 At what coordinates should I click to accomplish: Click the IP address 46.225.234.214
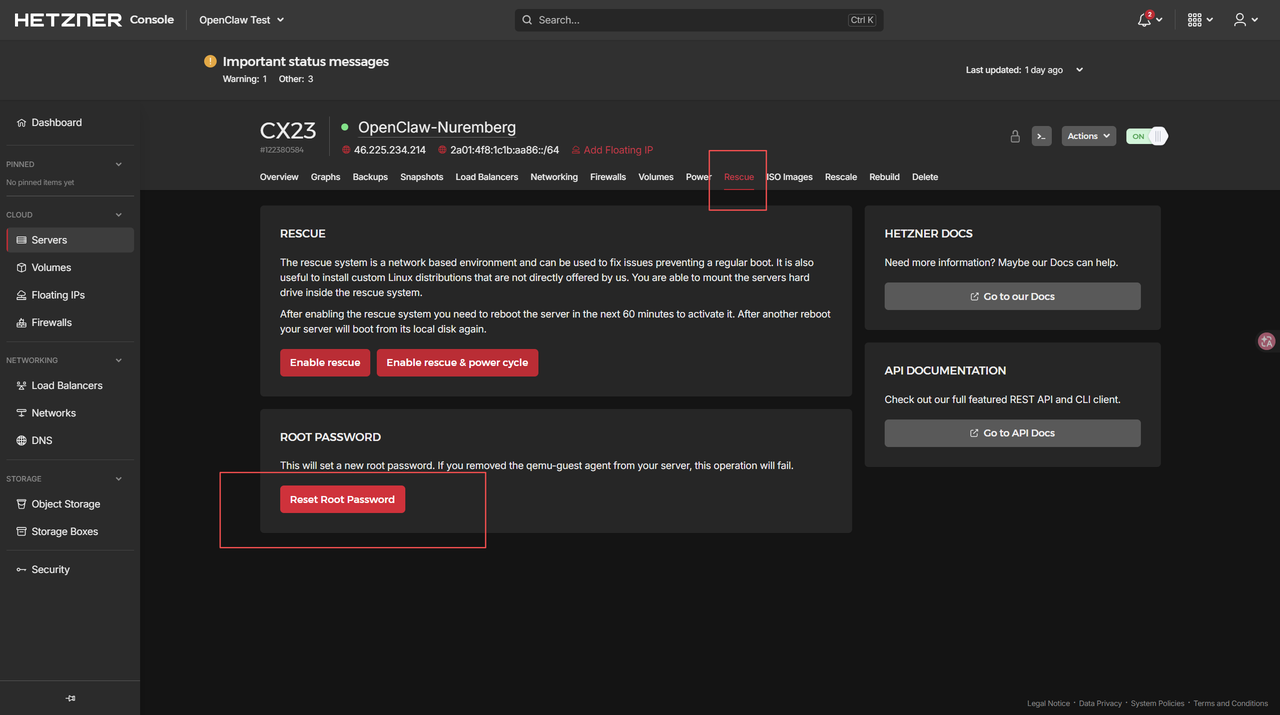[390, 150]
